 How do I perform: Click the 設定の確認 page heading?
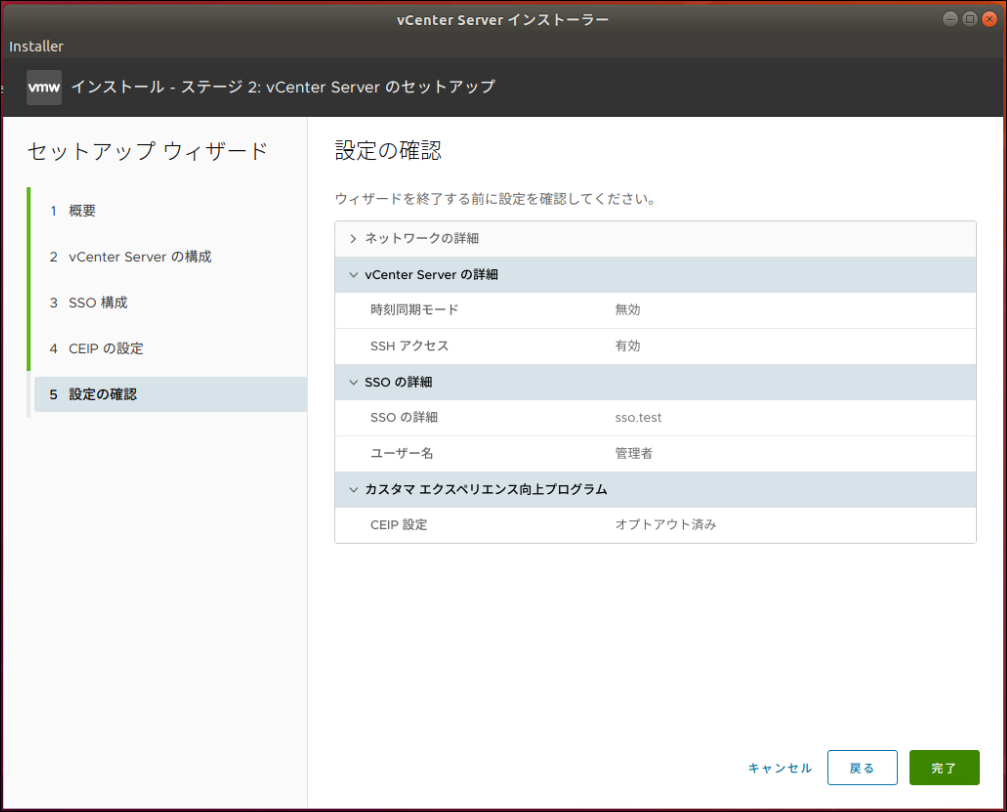(388, 151)
